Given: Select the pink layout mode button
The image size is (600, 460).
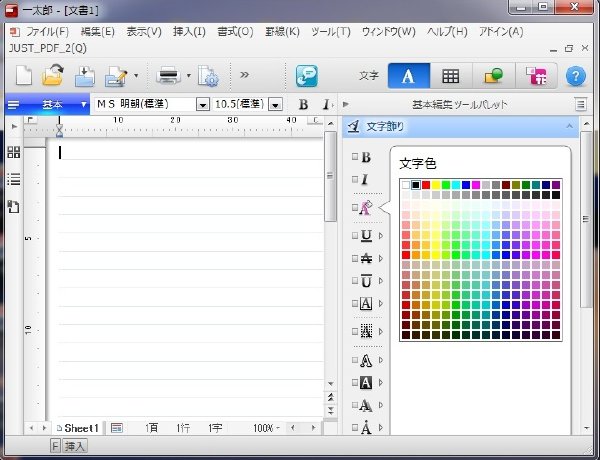Looking at the screenshot, I should click(536, 76).
